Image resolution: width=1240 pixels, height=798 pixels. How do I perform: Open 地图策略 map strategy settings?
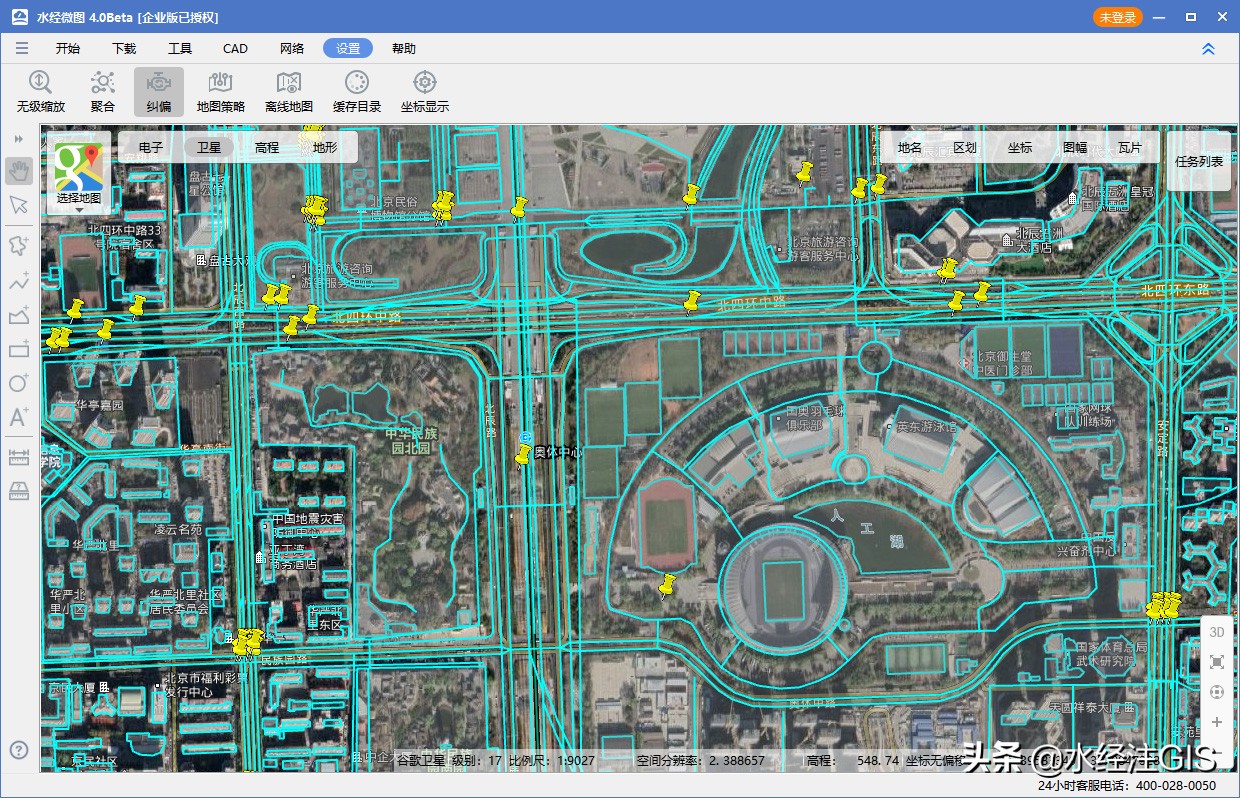coord(221,92)
